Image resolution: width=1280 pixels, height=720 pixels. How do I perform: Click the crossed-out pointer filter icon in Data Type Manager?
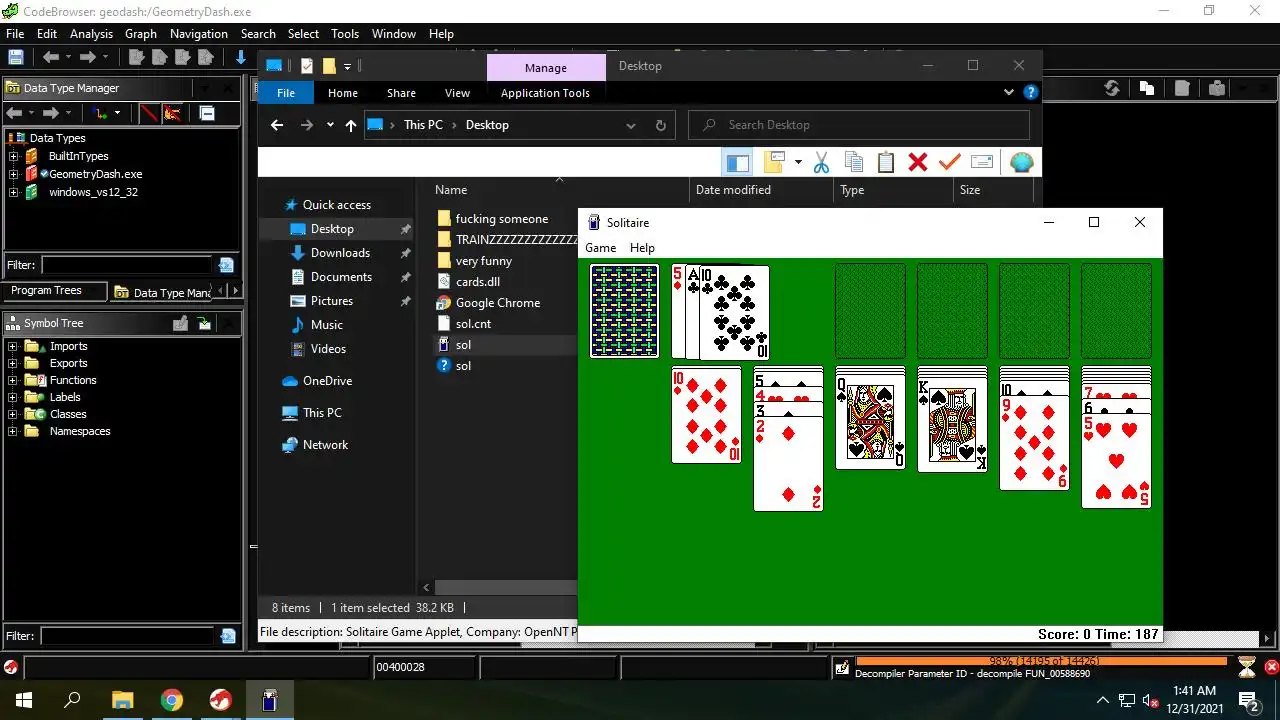click(x=173, y=113)
